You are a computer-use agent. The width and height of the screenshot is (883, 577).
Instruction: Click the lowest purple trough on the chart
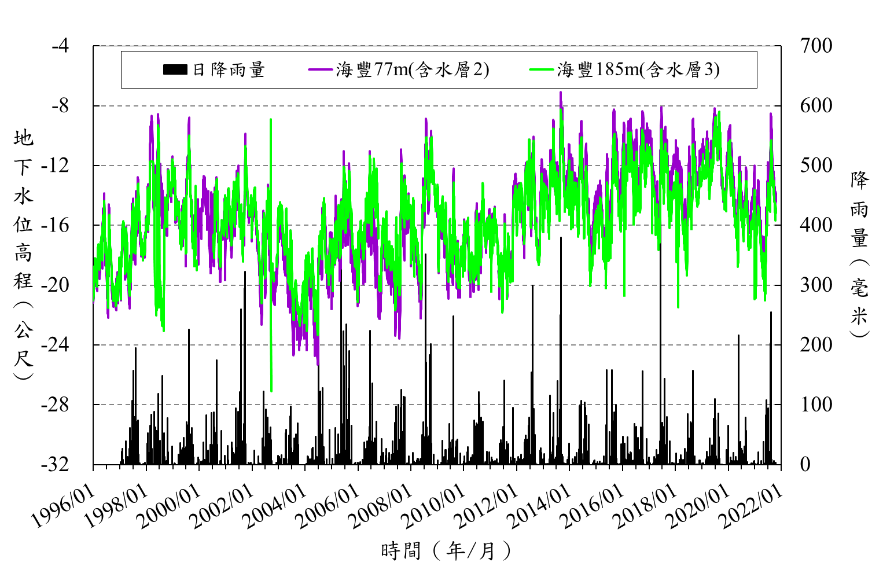317,363
